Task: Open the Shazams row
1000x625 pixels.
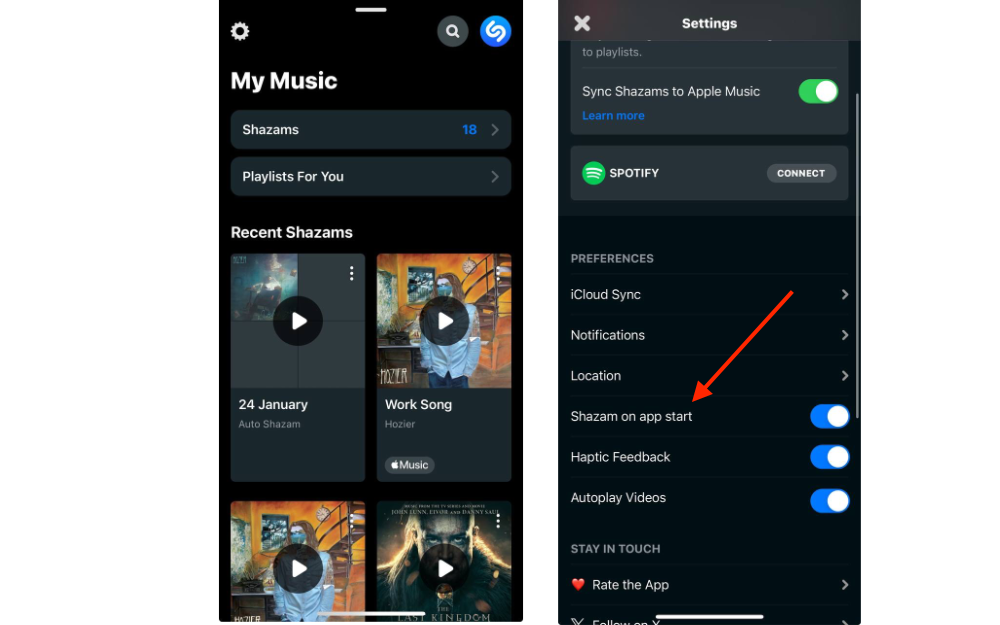Action: pyautogui.click(x=371, y=129)
